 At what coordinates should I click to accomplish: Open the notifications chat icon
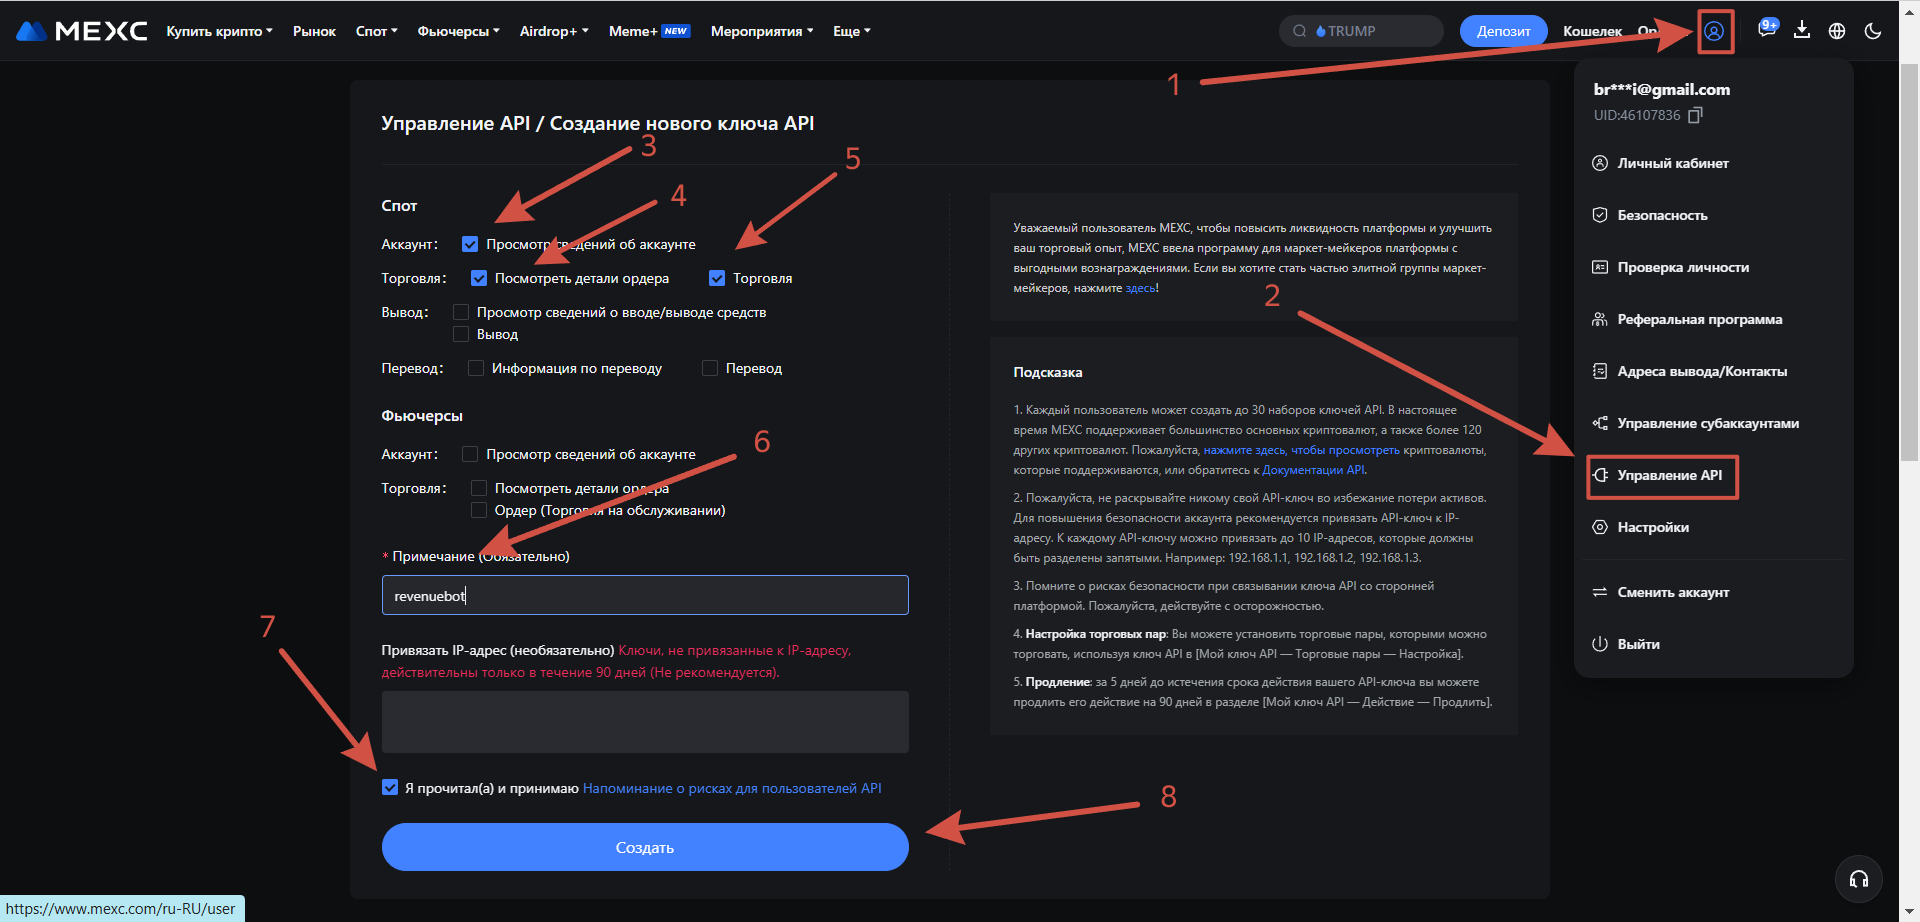pyautogui.click(x=1767, y=30)
